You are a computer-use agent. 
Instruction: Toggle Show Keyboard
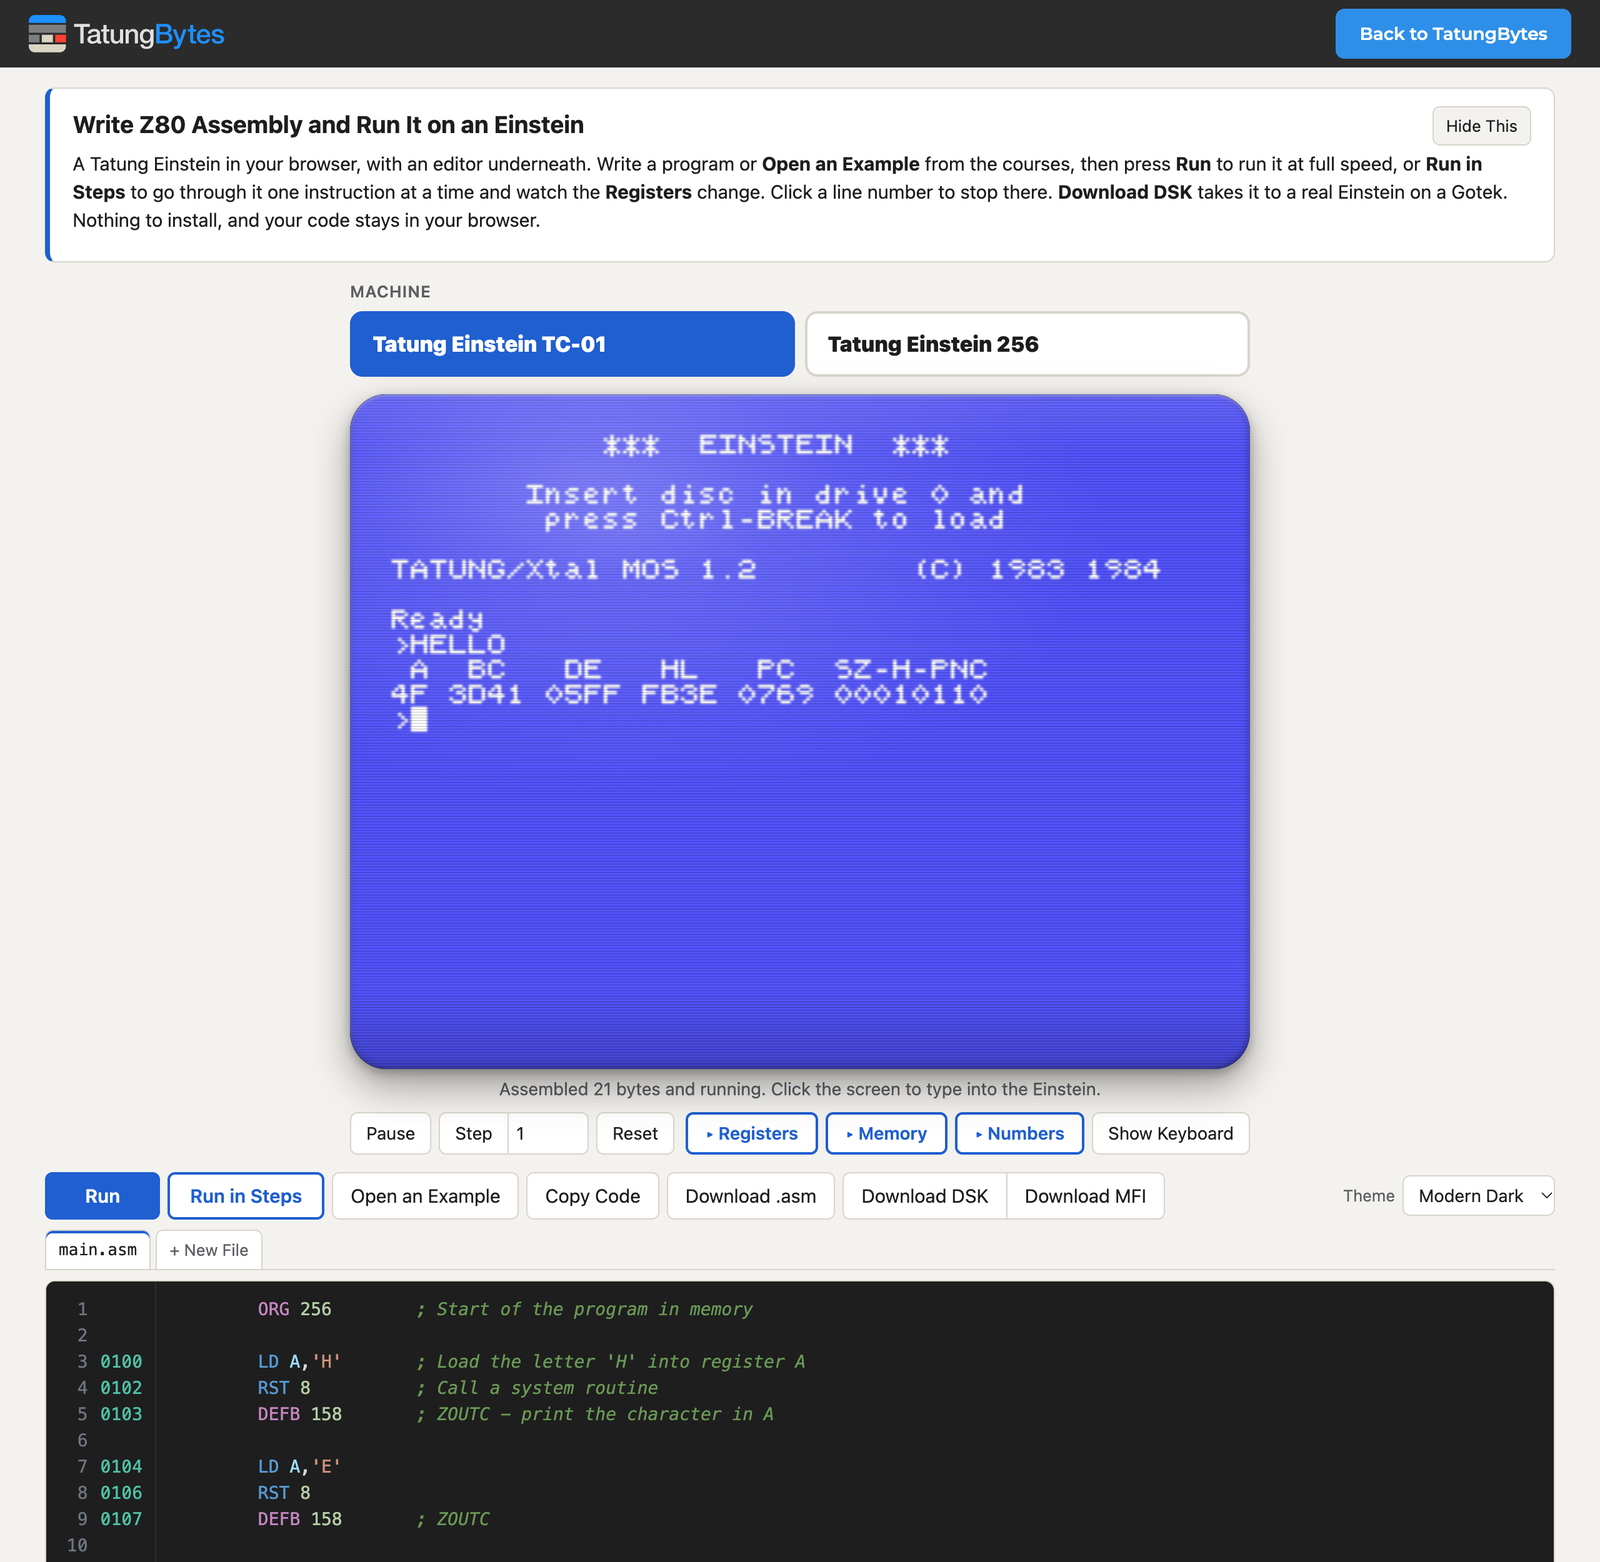click(x=1170, y=1133)
